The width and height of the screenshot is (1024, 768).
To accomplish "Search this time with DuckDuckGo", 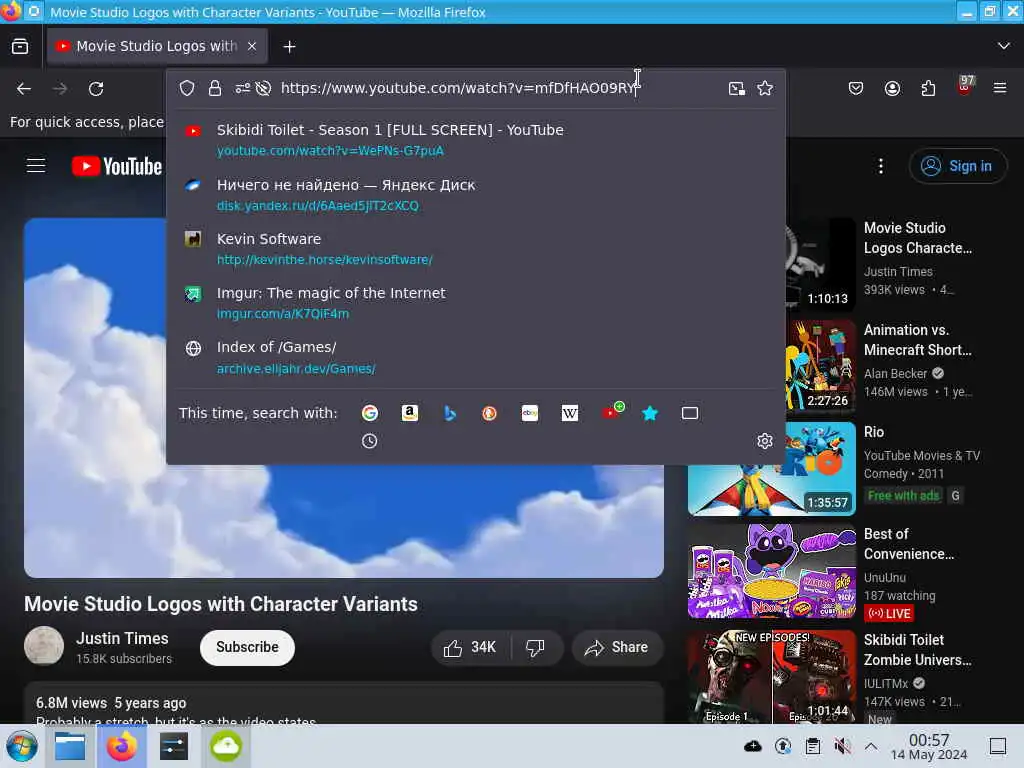I will (489, 413).
